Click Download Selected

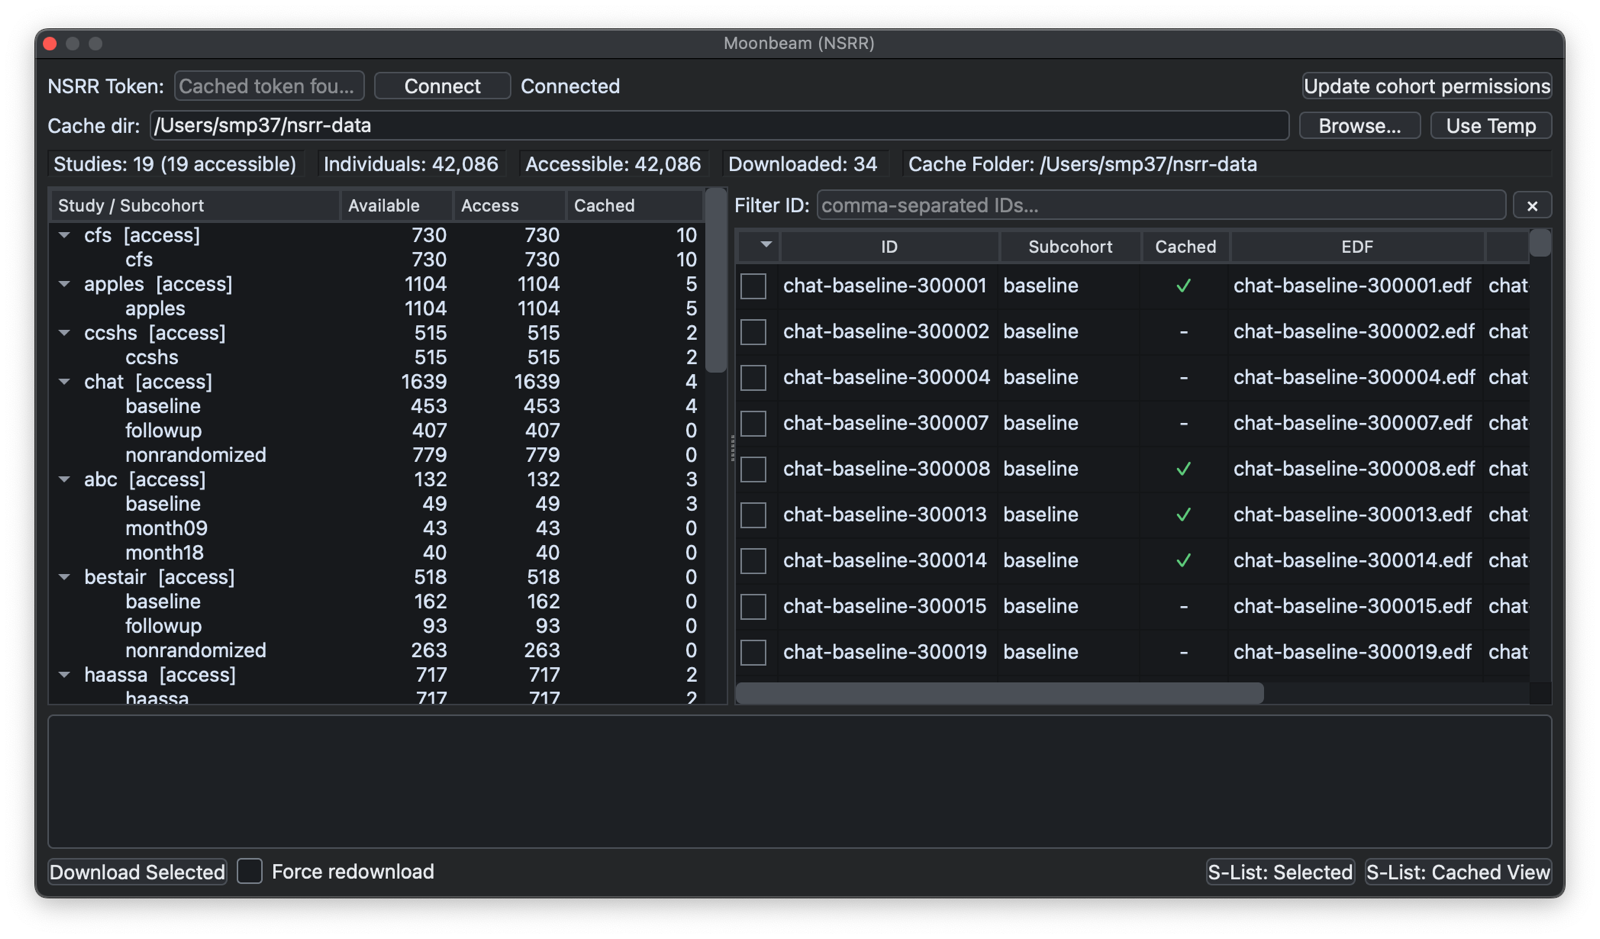click(x=138, y=872)
